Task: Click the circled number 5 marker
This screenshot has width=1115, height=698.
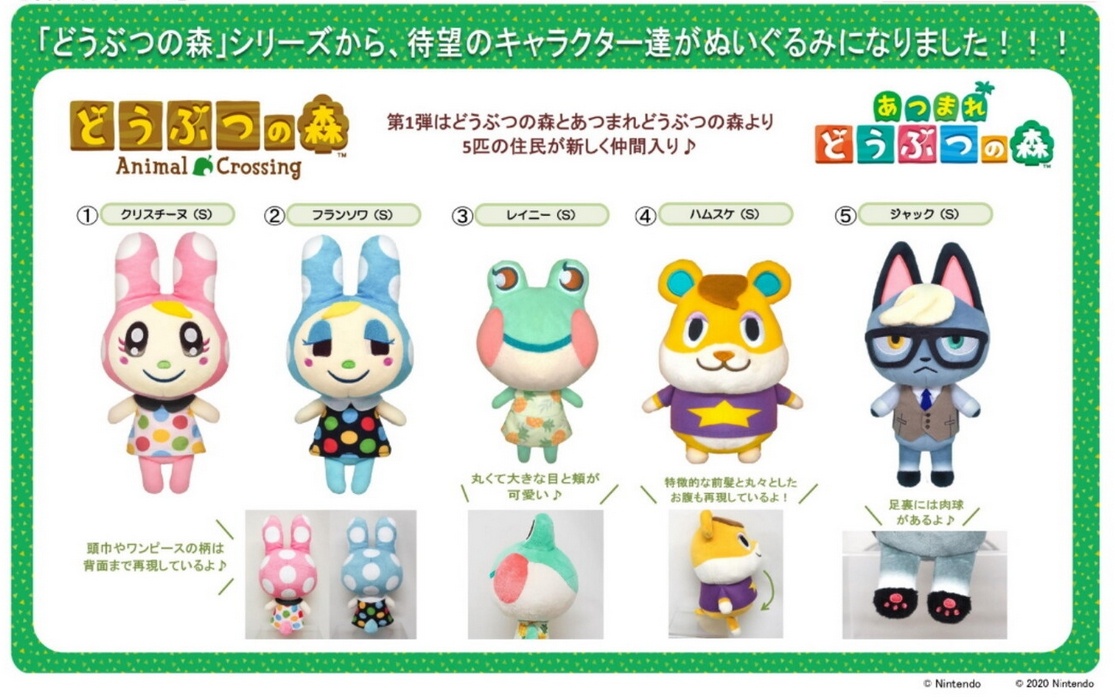Action: click(845, 215)
